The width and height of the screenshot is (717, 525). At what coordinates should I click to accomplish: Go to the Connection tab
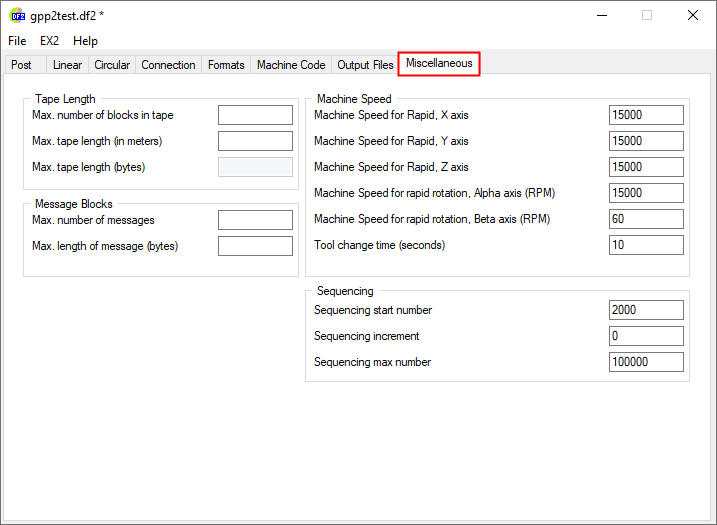[x=168, y=65]
